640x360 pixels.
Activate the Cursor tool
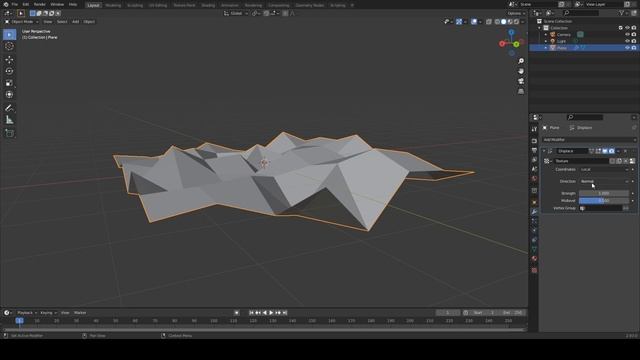(9, 46)
